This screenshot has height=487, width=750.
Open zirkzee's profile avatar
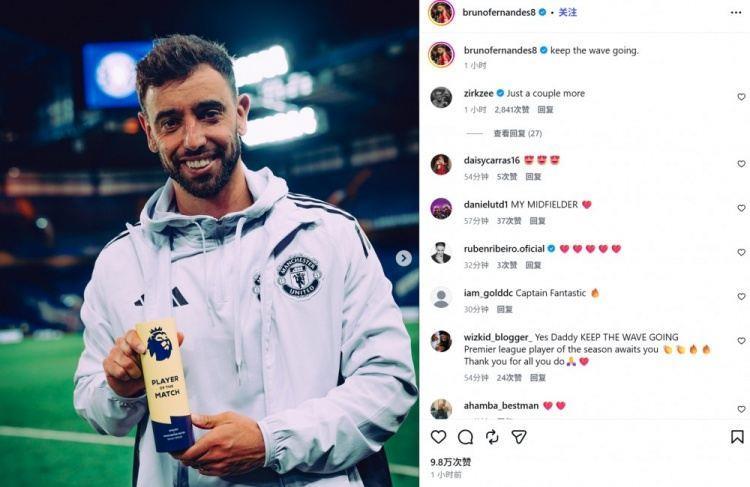pyautogui.click(x=441, y=98)
